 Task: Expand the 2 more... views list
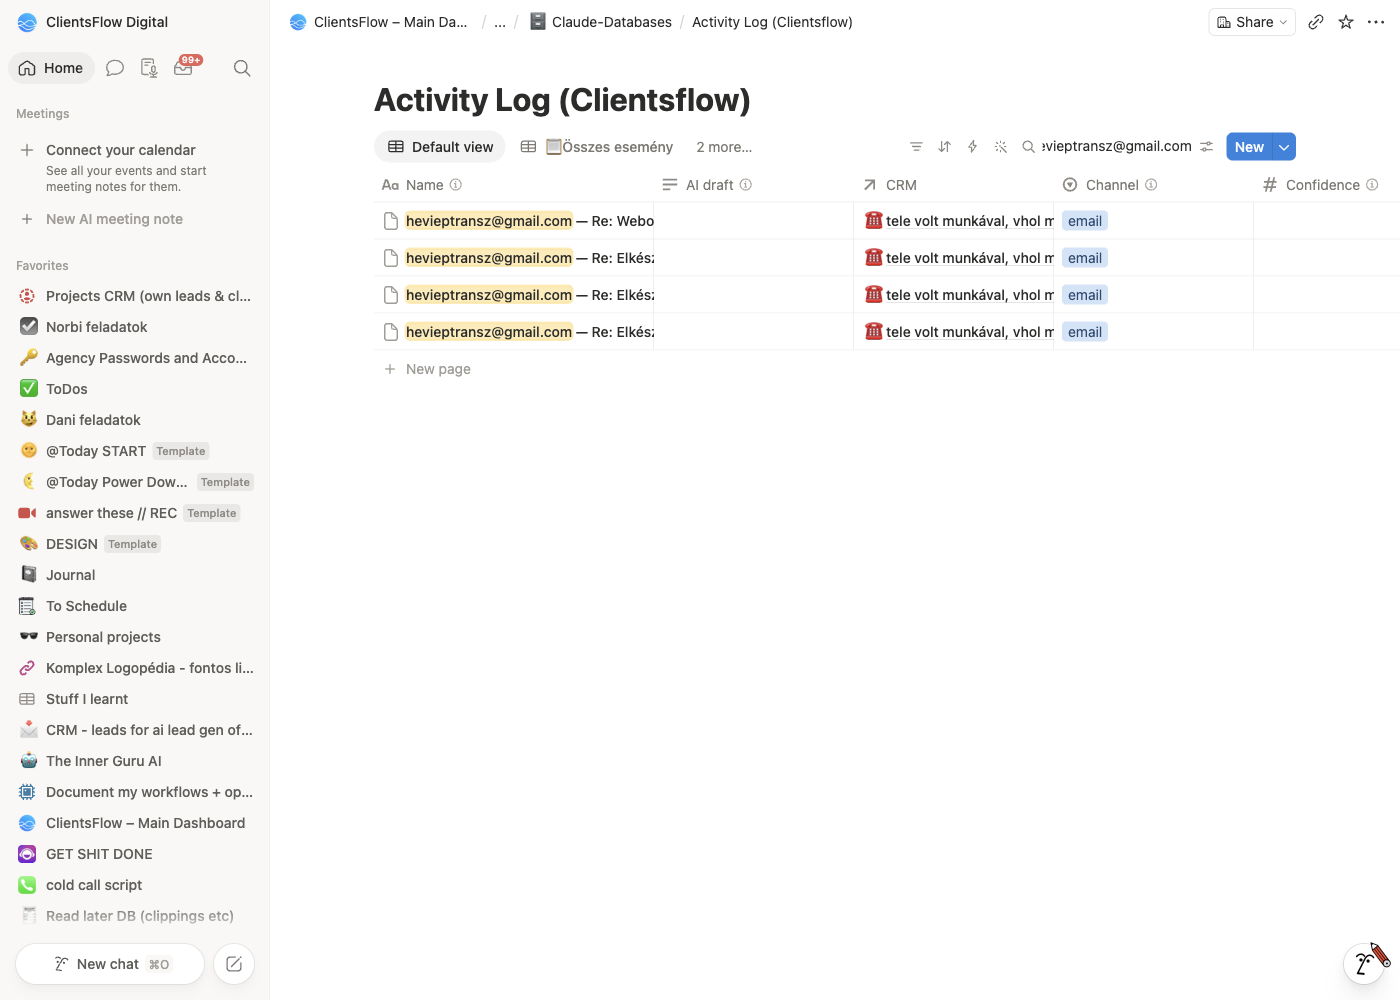[724, 147]
